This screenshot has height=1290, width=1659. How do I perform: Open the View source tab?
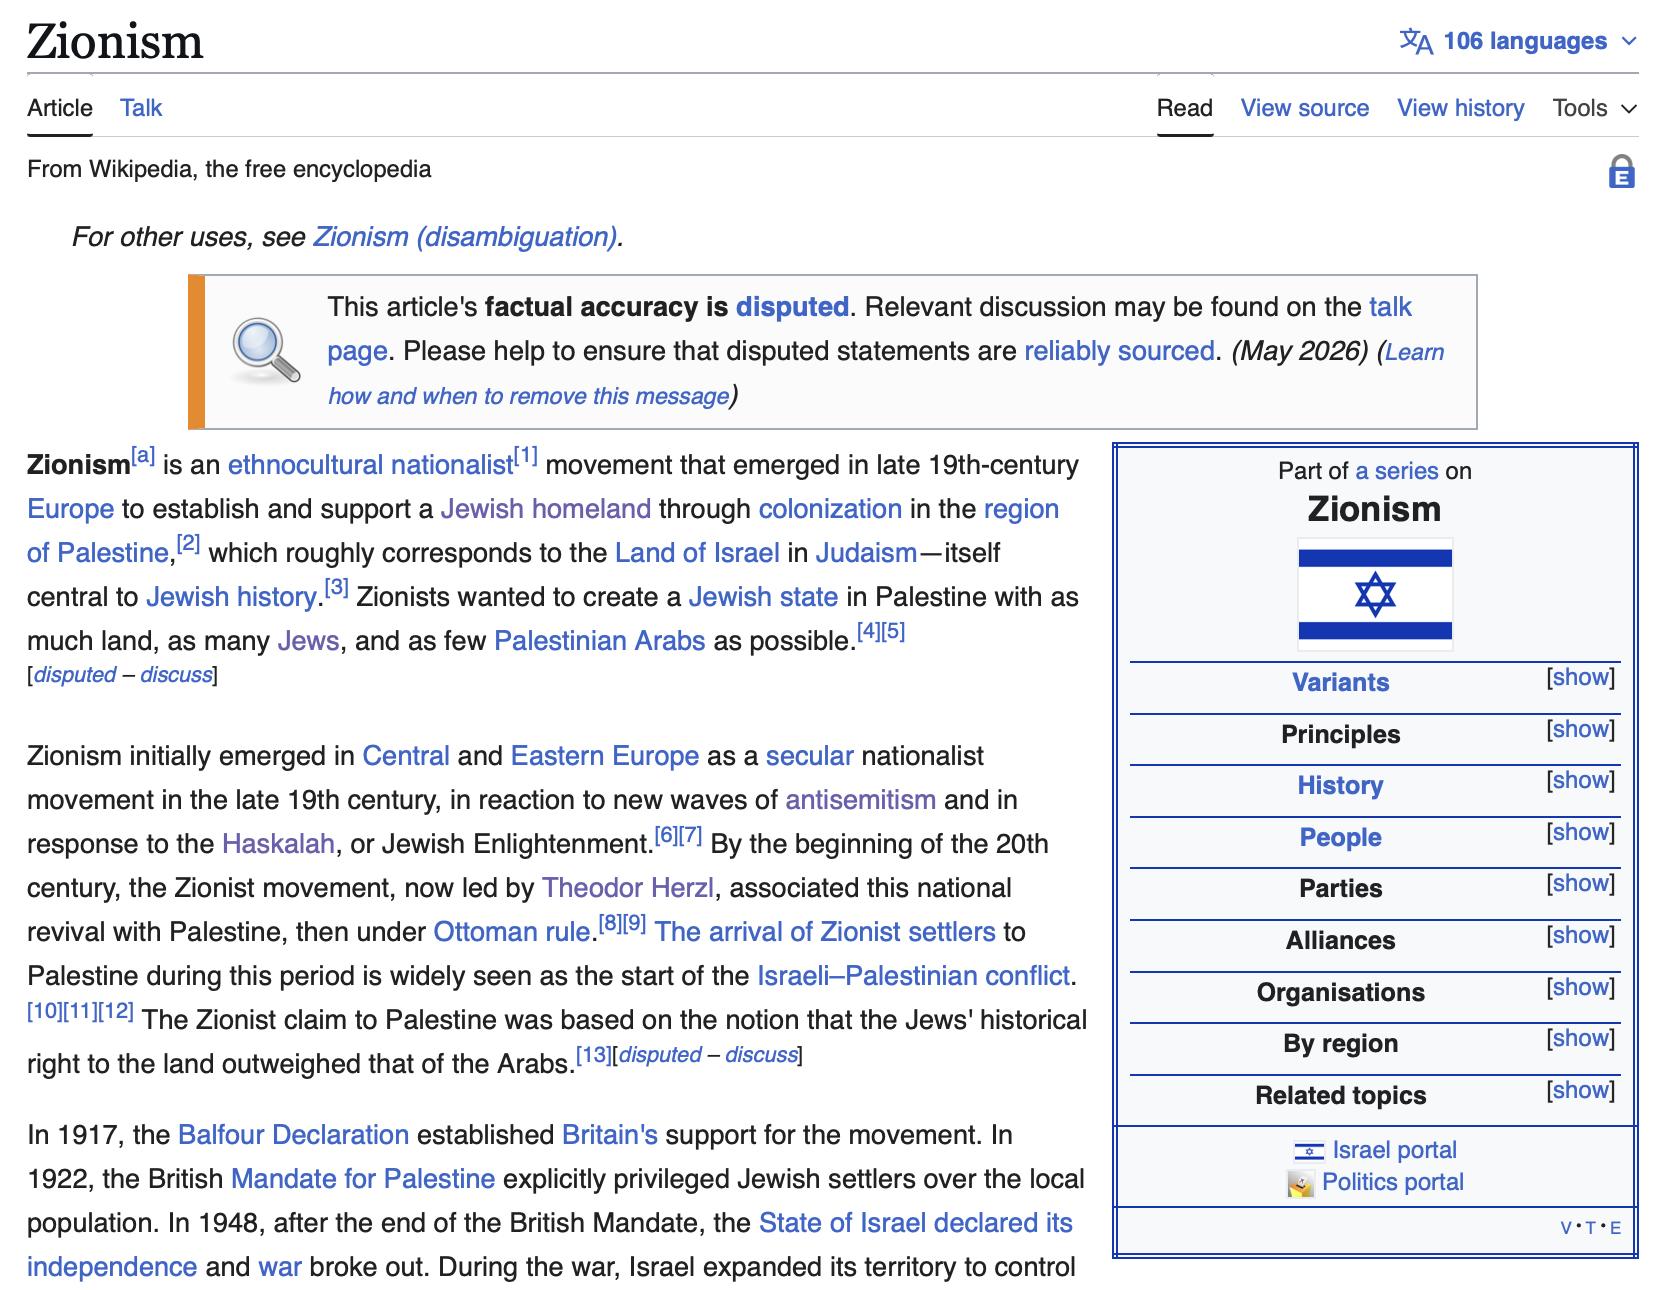tap(1305, 108)
